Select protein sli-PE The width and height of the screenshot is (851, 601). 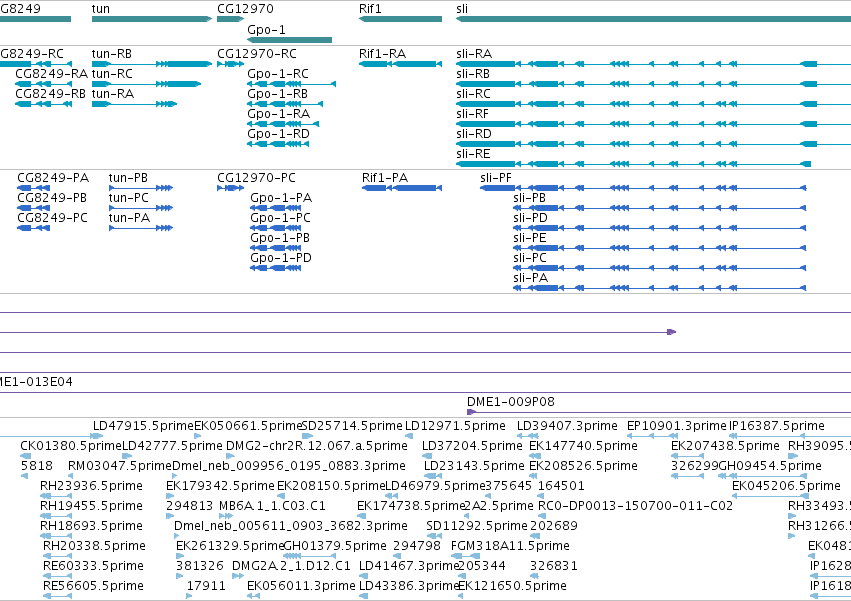(x=659, y=248)
